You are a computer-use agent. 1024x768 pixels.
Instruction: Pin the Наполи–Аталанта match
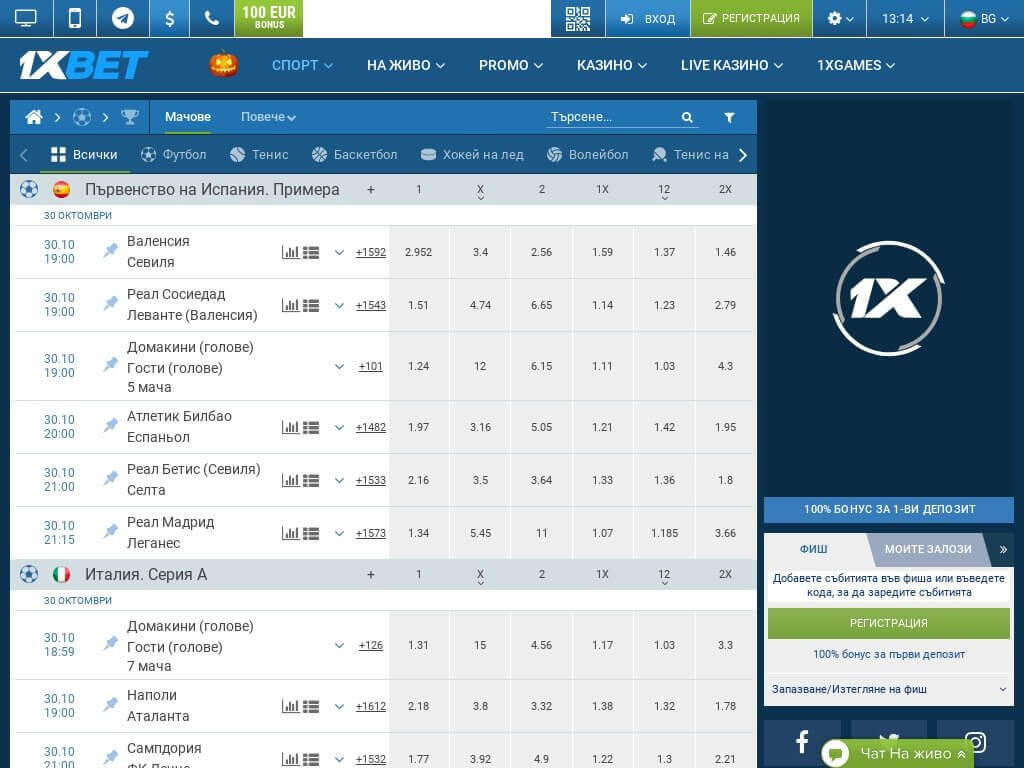coord(111,704)
